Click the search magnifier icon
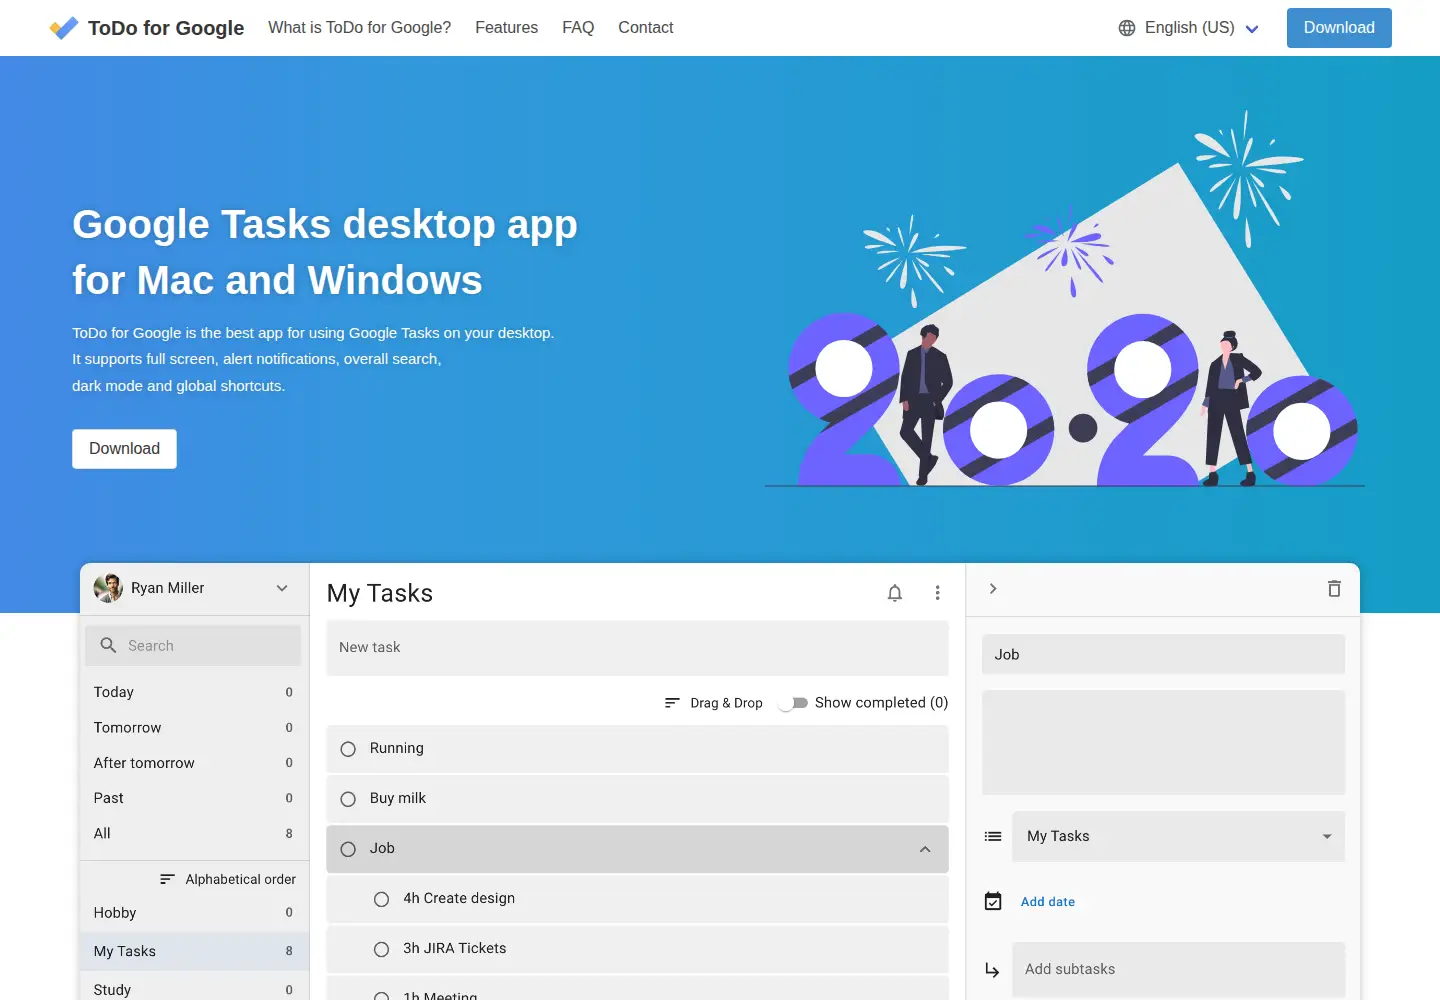The image size is (1440, 1000). (x=108, y=646)
